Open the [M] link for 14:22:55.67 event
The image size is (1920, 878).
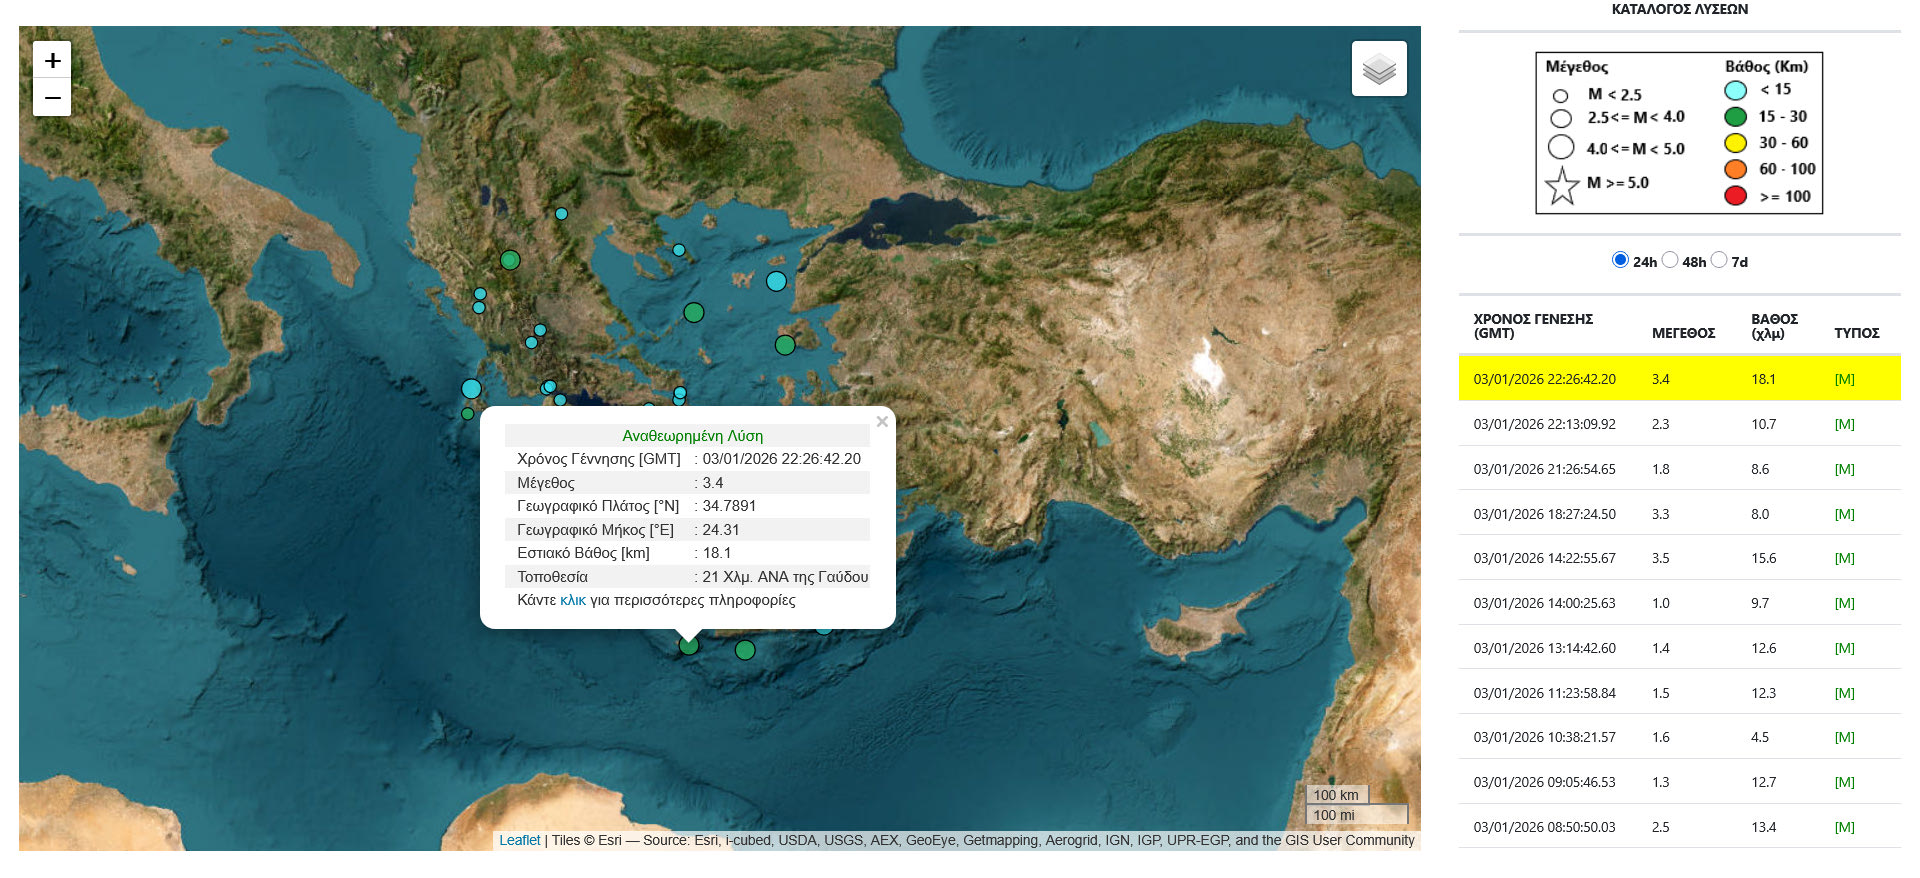pos(1844,558)
